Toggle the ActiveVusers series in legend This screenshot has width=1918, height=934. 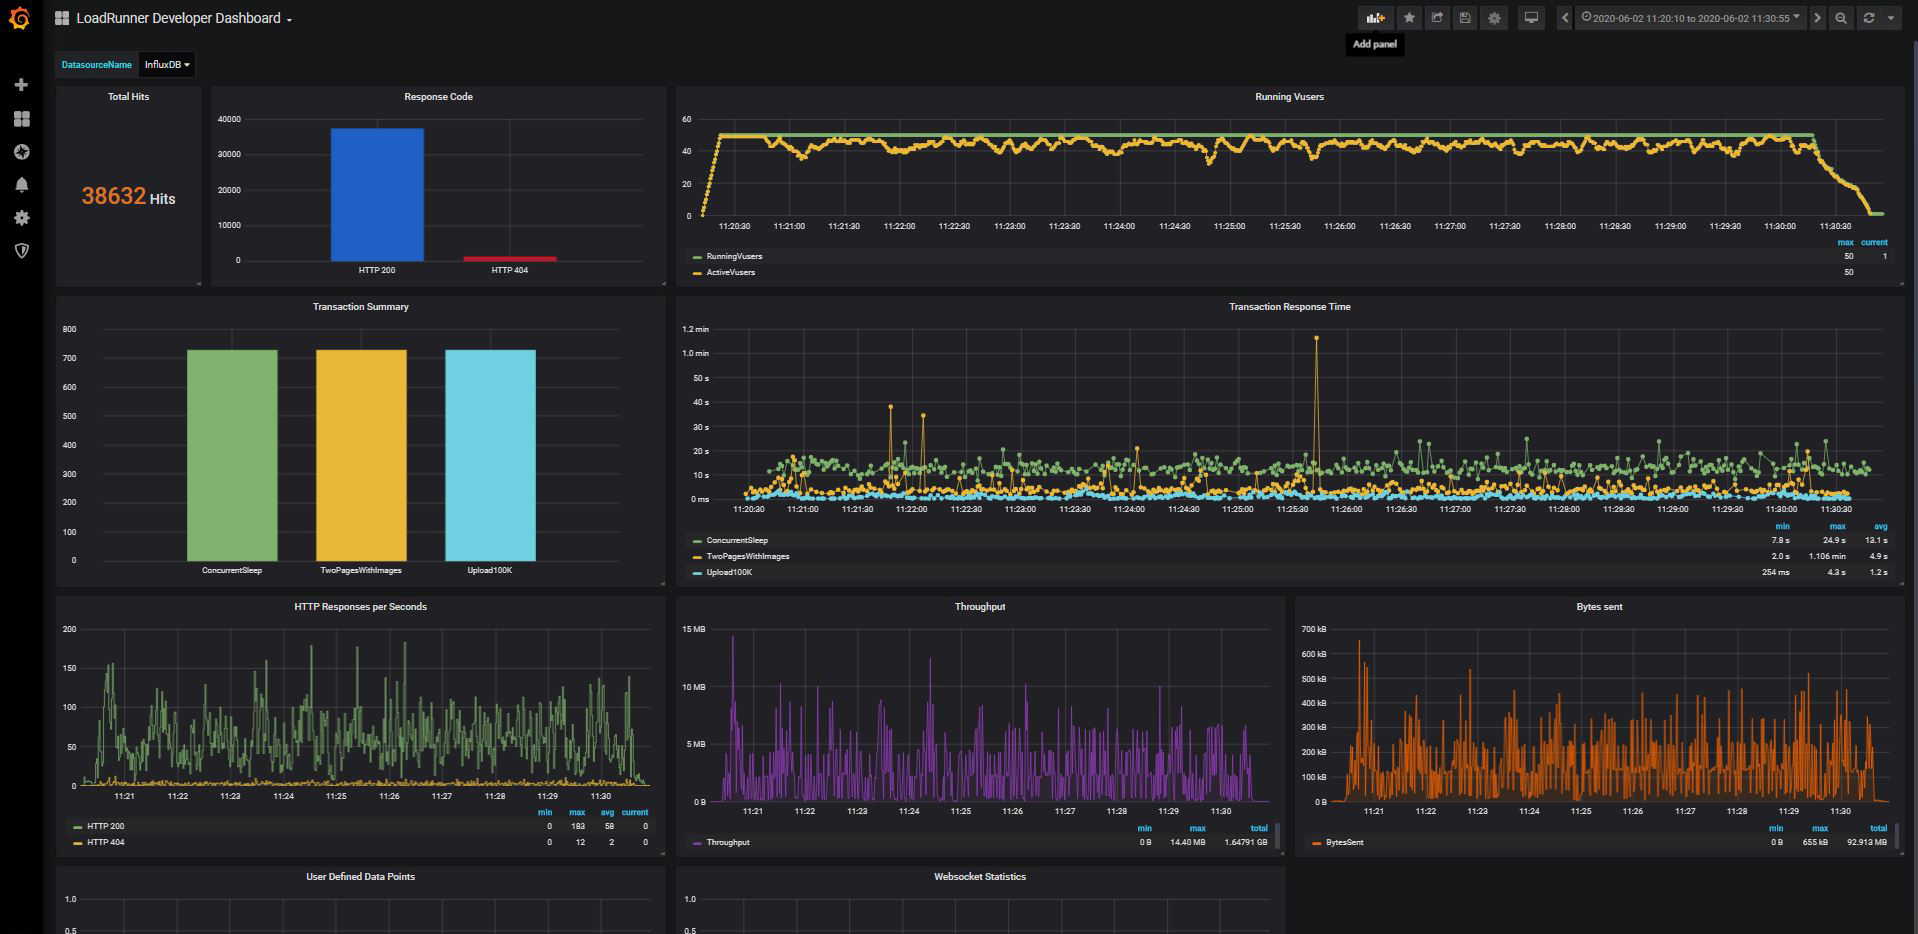(730, 272)
